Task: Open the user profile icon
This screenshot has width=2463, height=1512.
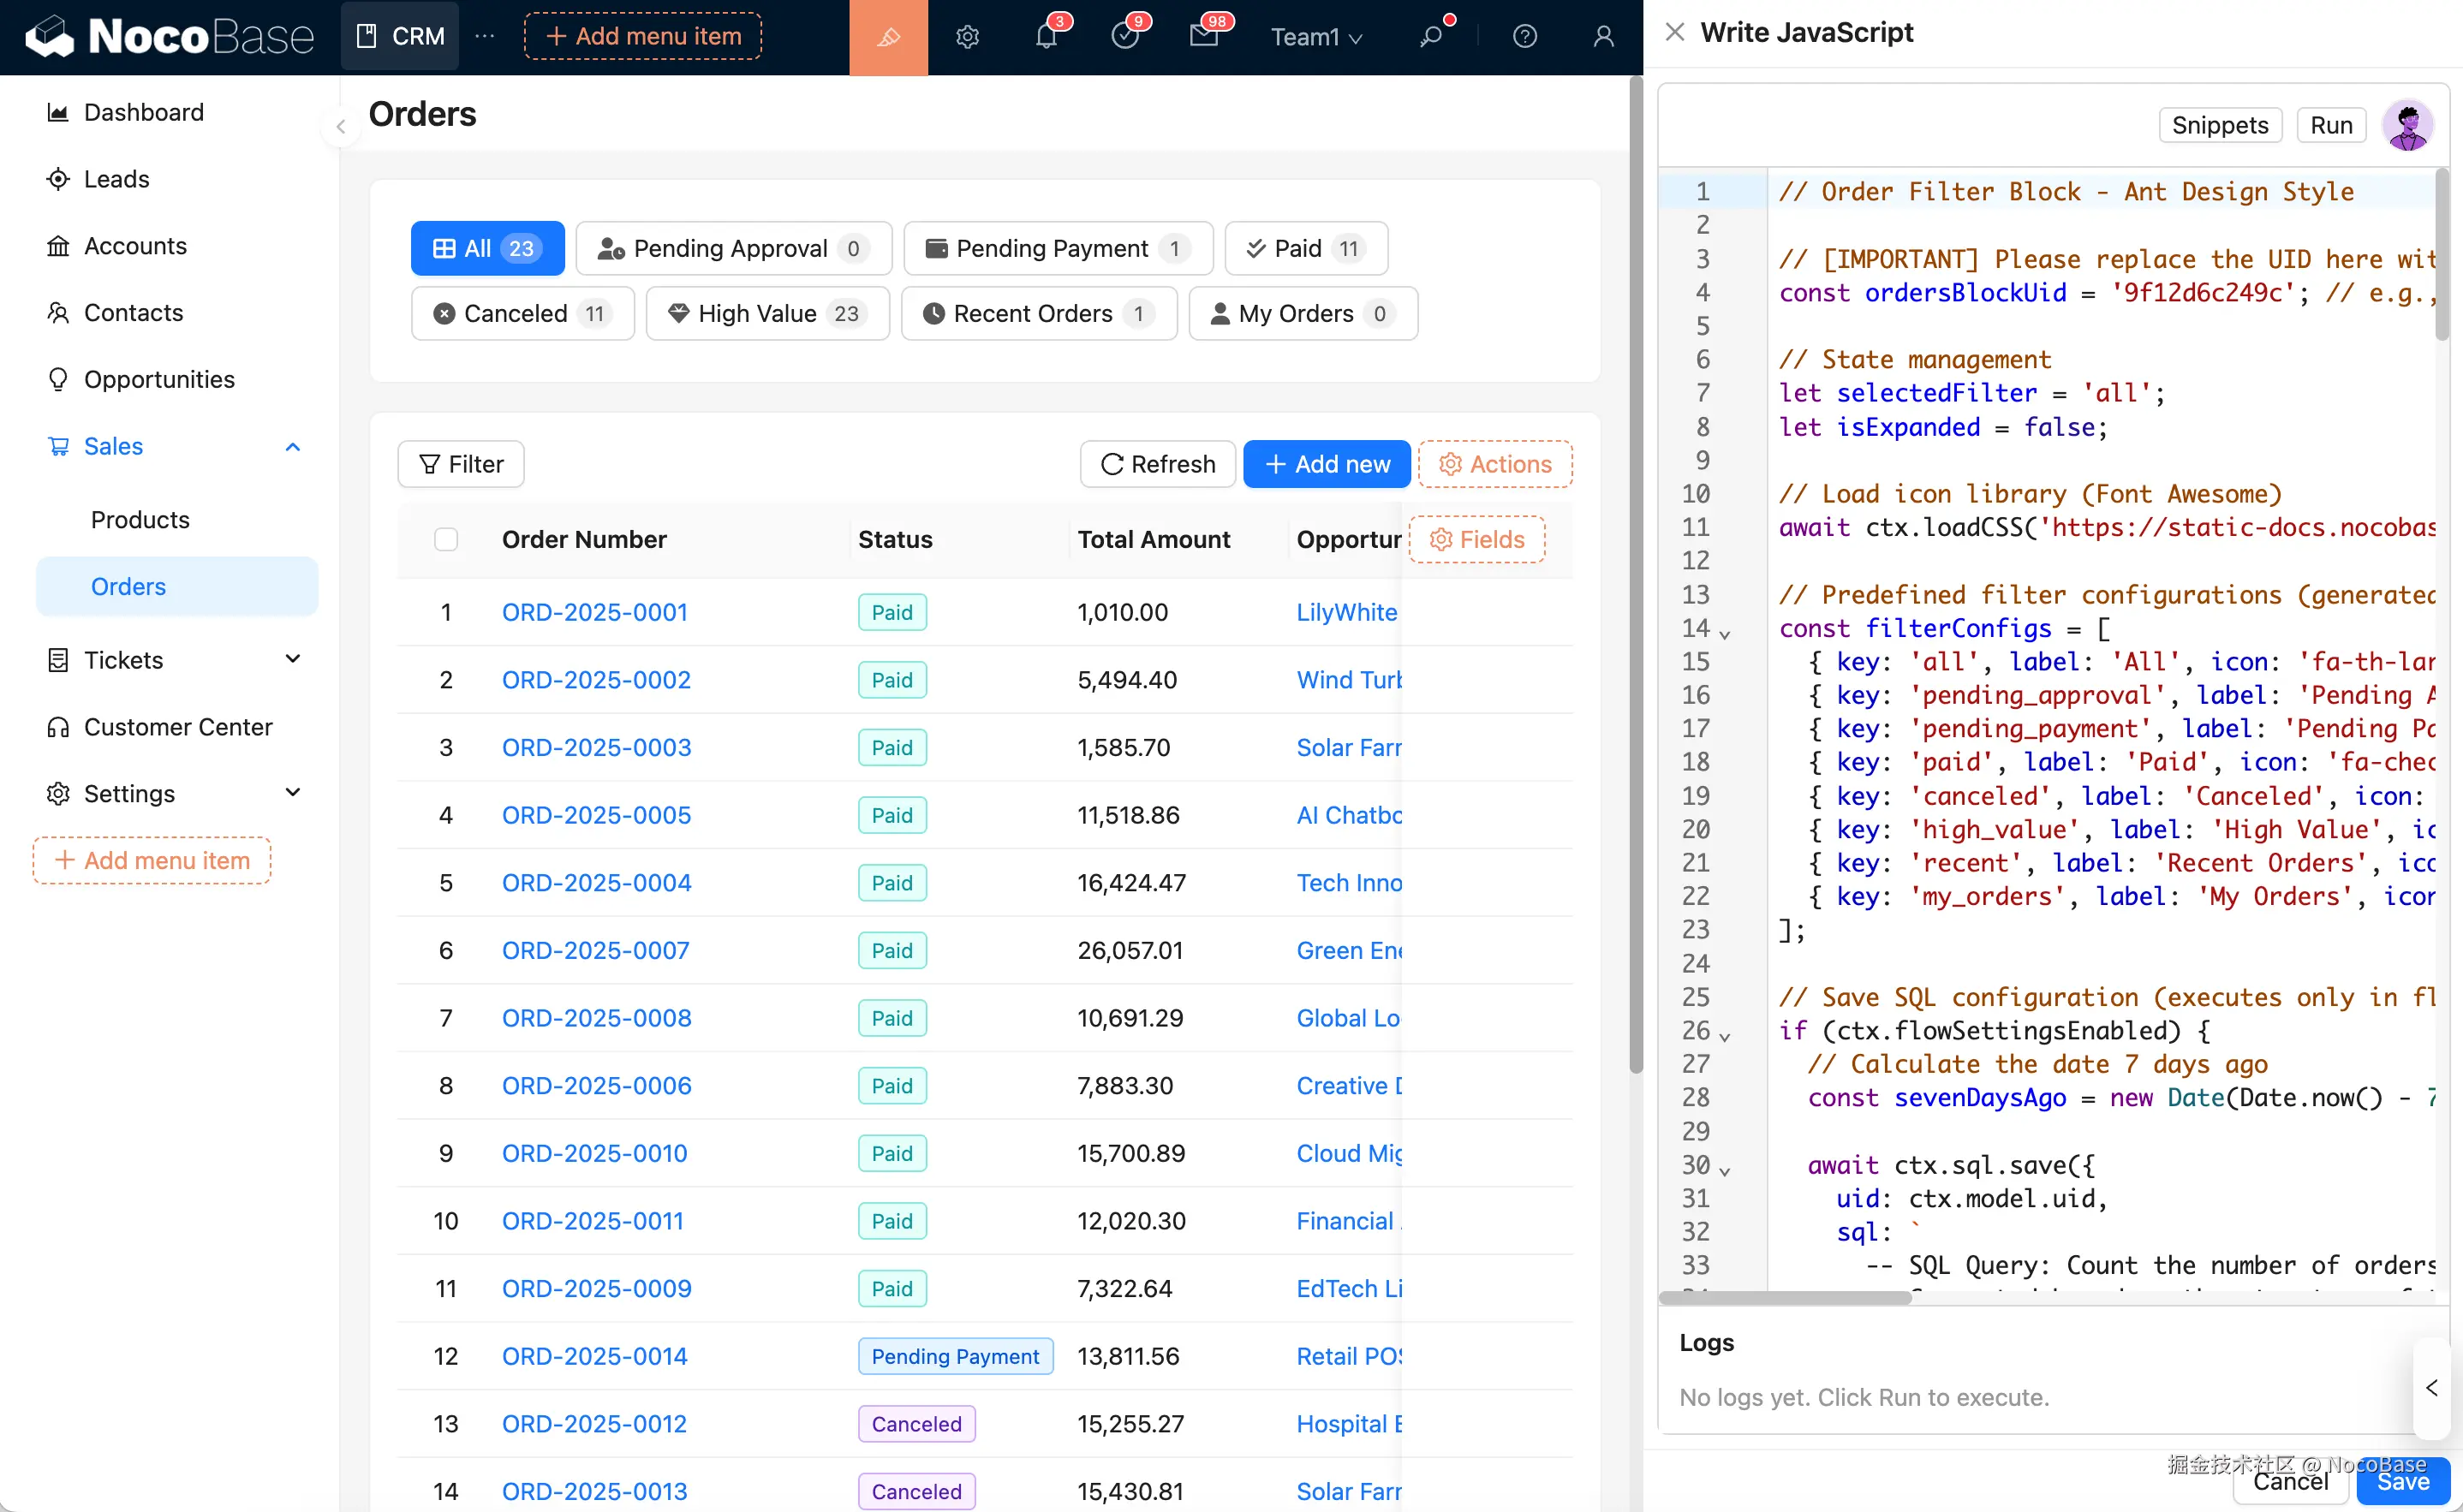Action: (1603, 37)
